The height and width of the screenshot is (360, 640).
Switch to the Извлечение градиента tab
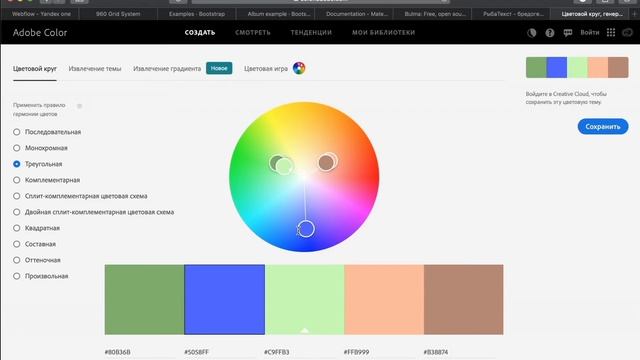point(167,69)
